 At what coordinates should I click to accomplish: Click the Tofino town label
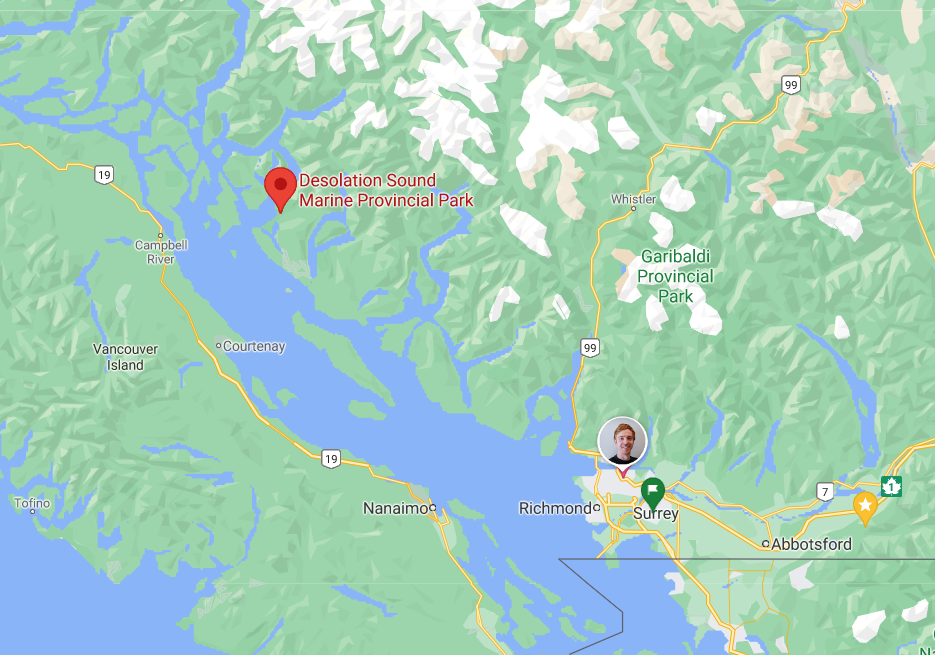pos(32,503)
